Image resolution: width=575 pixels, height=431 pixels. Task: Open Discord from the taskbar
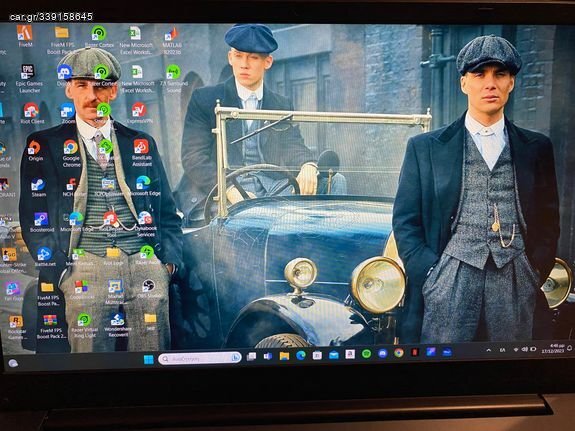pyautogui.click(x=382, y=353)
